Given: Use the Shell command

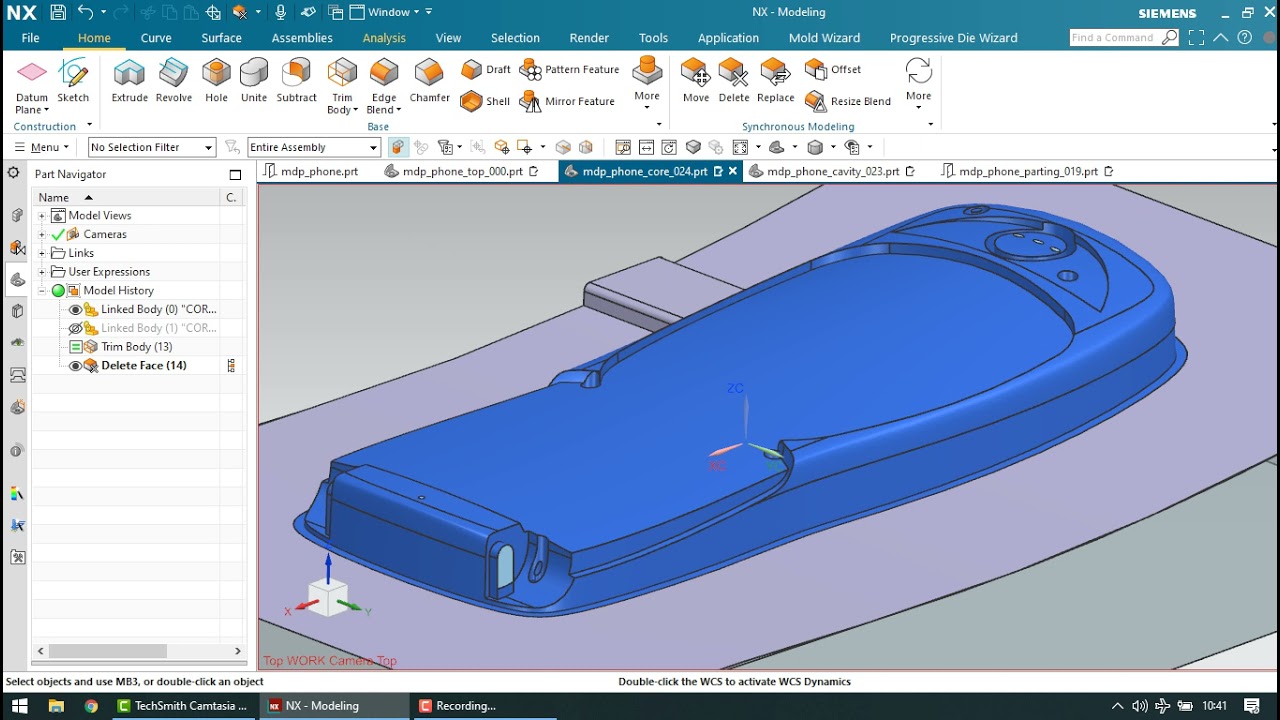Looking at the screenshot, I should click(486, 101).
